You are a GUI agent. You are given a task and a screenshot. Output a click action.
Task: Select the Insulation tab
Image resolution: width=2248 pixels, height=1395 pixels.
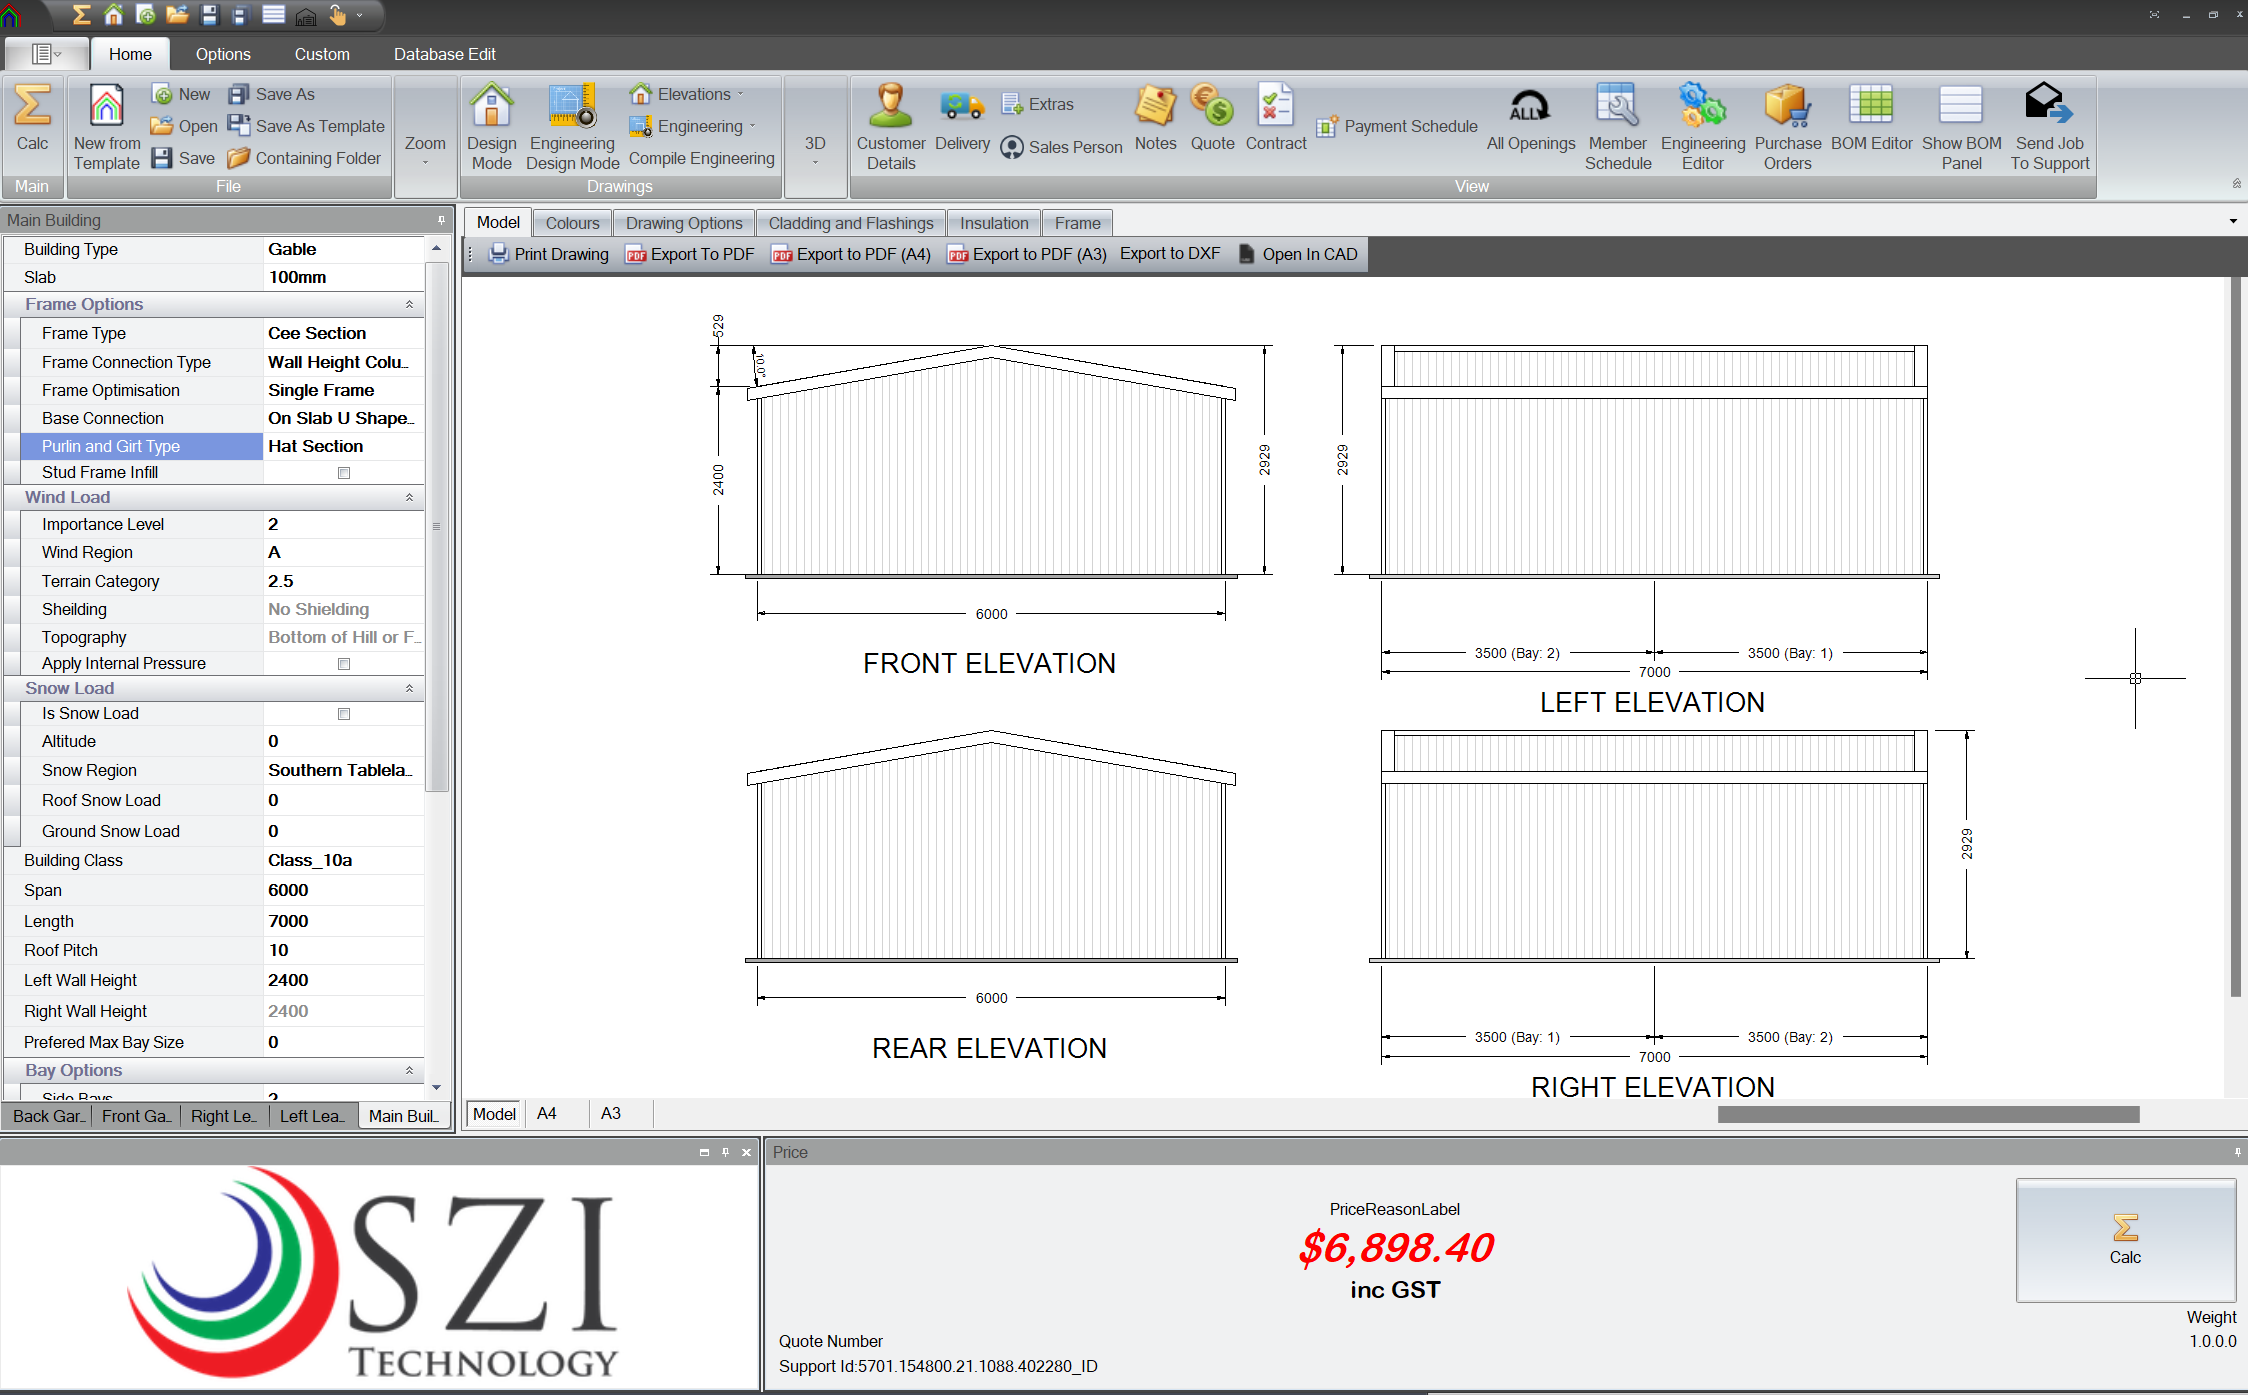[994, 223]
